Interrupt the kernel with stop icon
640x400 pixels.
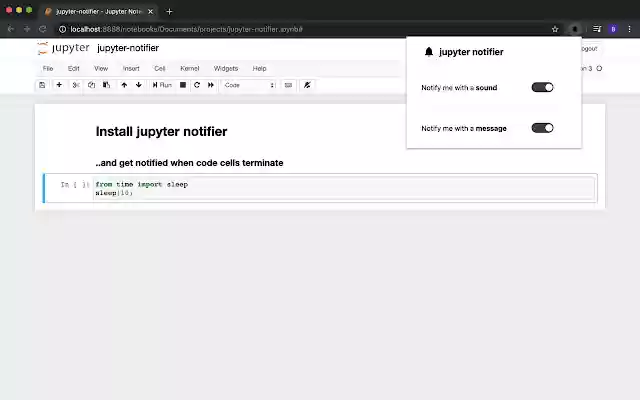tap(183, 85)
